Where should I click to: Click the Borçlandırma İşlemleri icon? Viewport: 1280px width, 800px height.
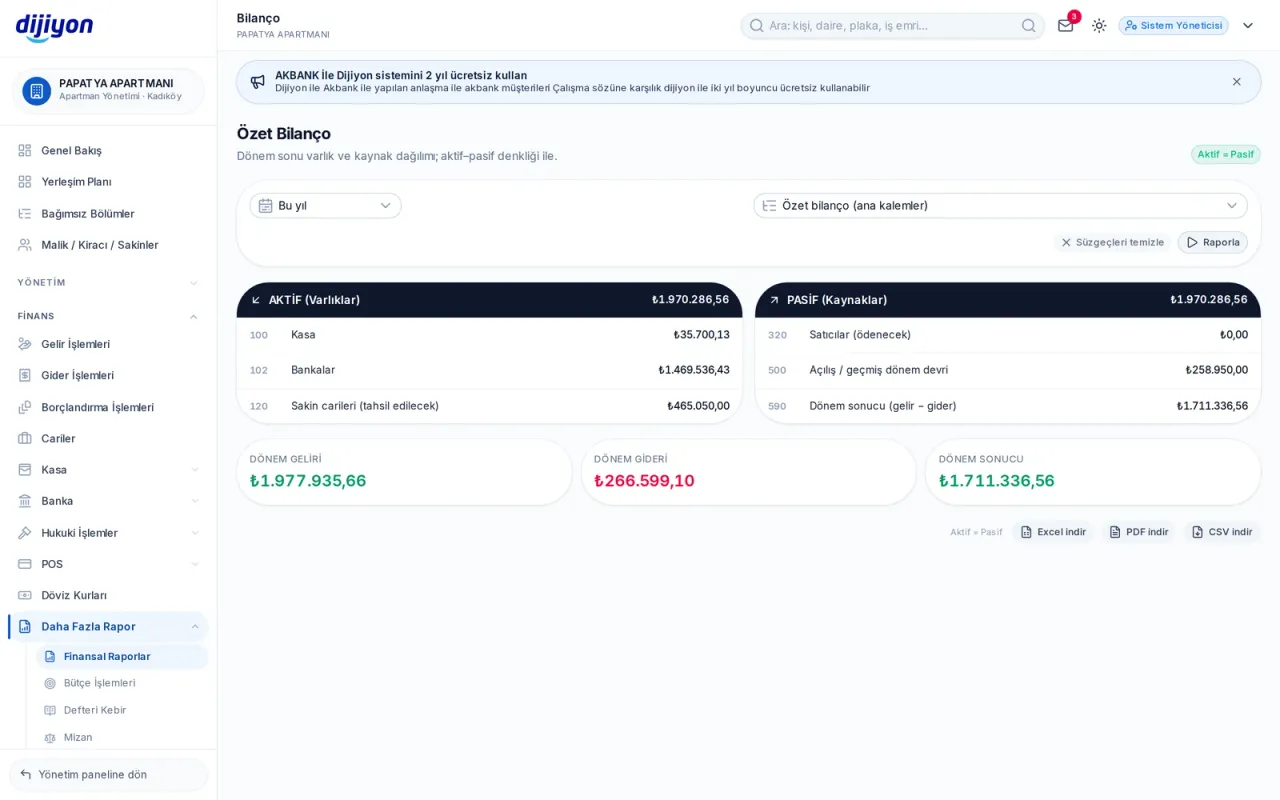(25, 407)
